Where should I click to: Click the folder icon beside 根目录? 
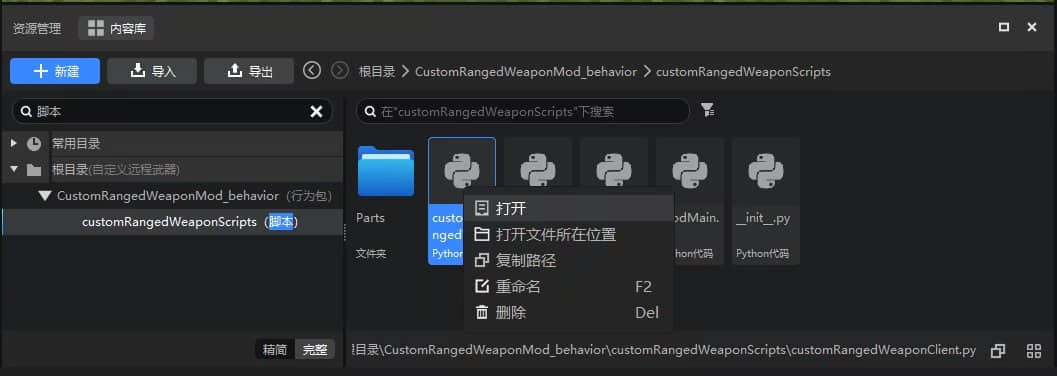(34, 170)
